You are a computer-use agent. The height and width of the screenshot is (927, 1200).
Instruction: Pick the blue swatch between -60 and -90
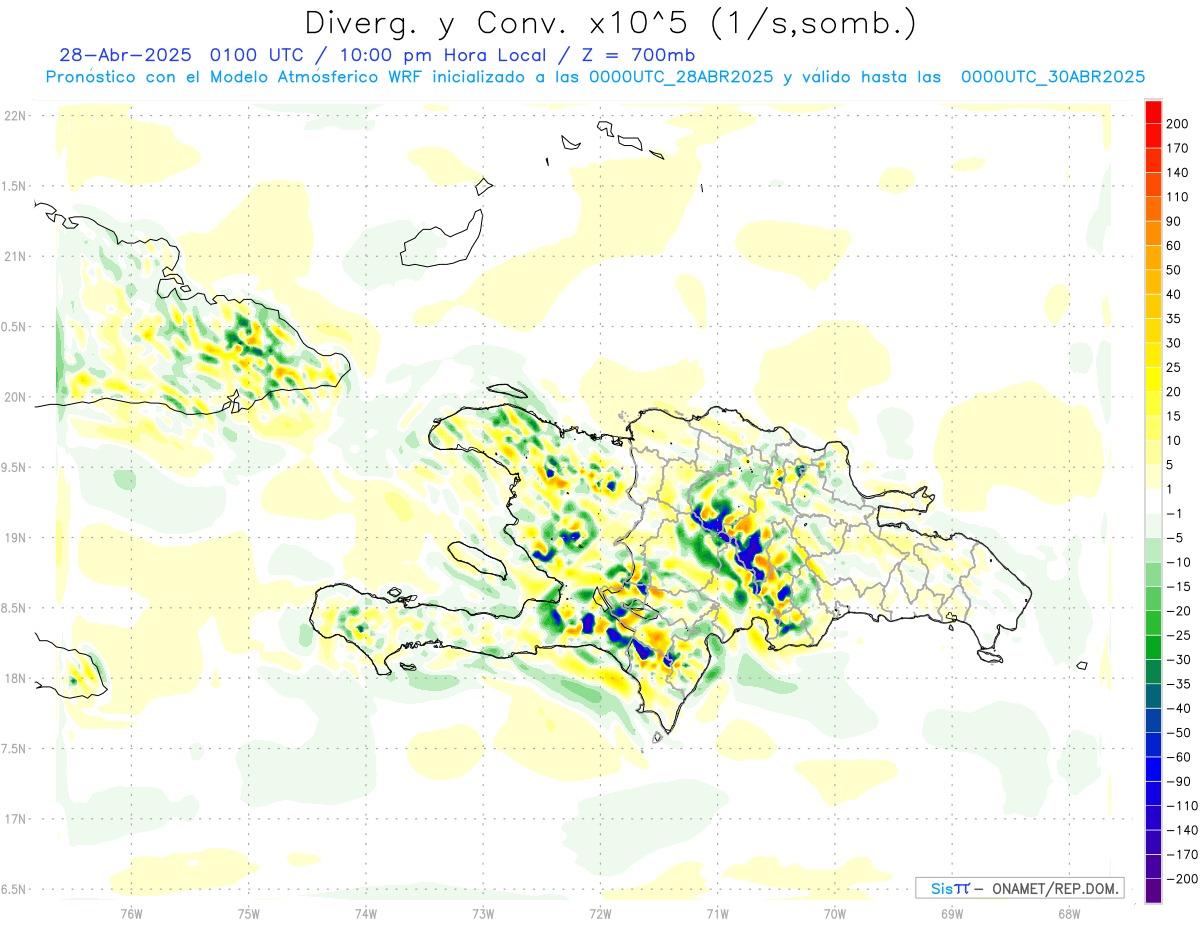[1154, 770]
